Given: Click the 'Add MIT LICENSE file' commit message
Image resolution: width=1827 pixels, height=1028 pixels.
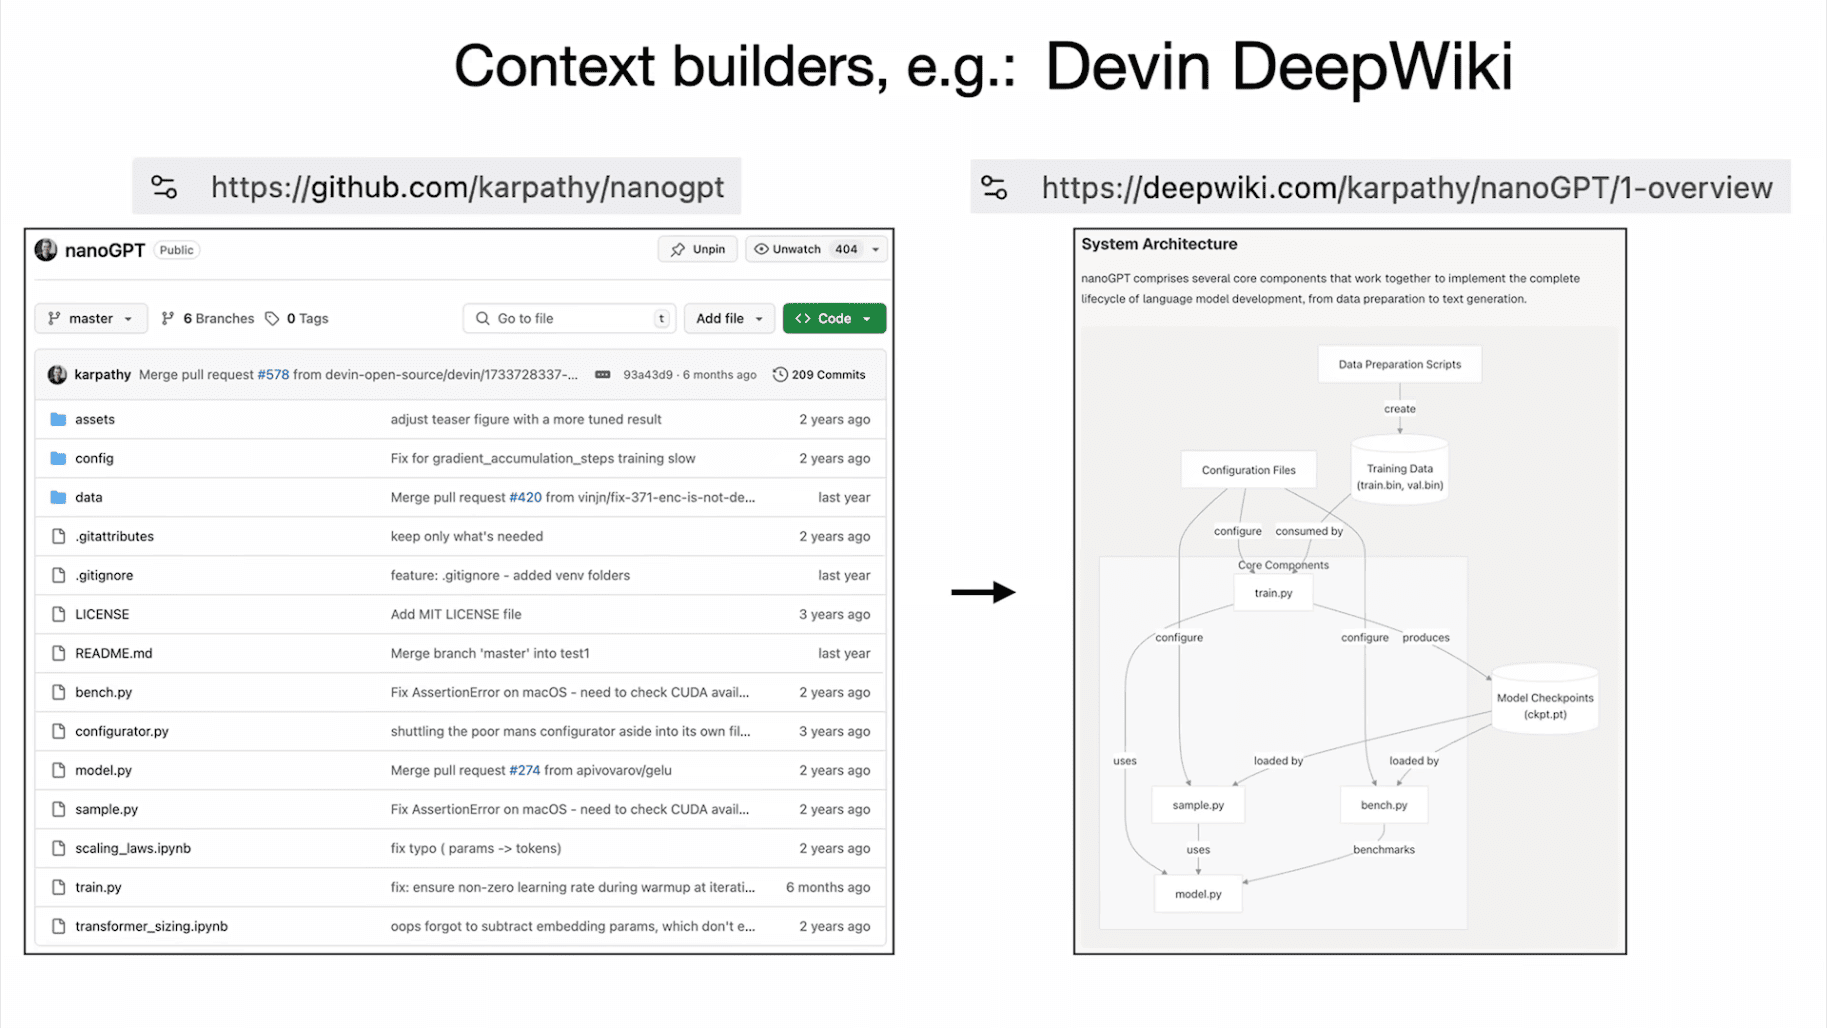Looking at the screenshot, I should coord(456,614).
